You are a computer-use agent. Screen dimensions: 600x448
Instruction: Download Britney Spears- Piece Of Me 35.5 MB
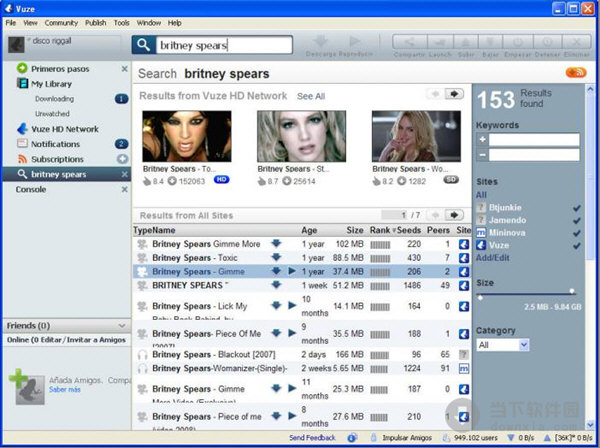(x=276, y=333)
